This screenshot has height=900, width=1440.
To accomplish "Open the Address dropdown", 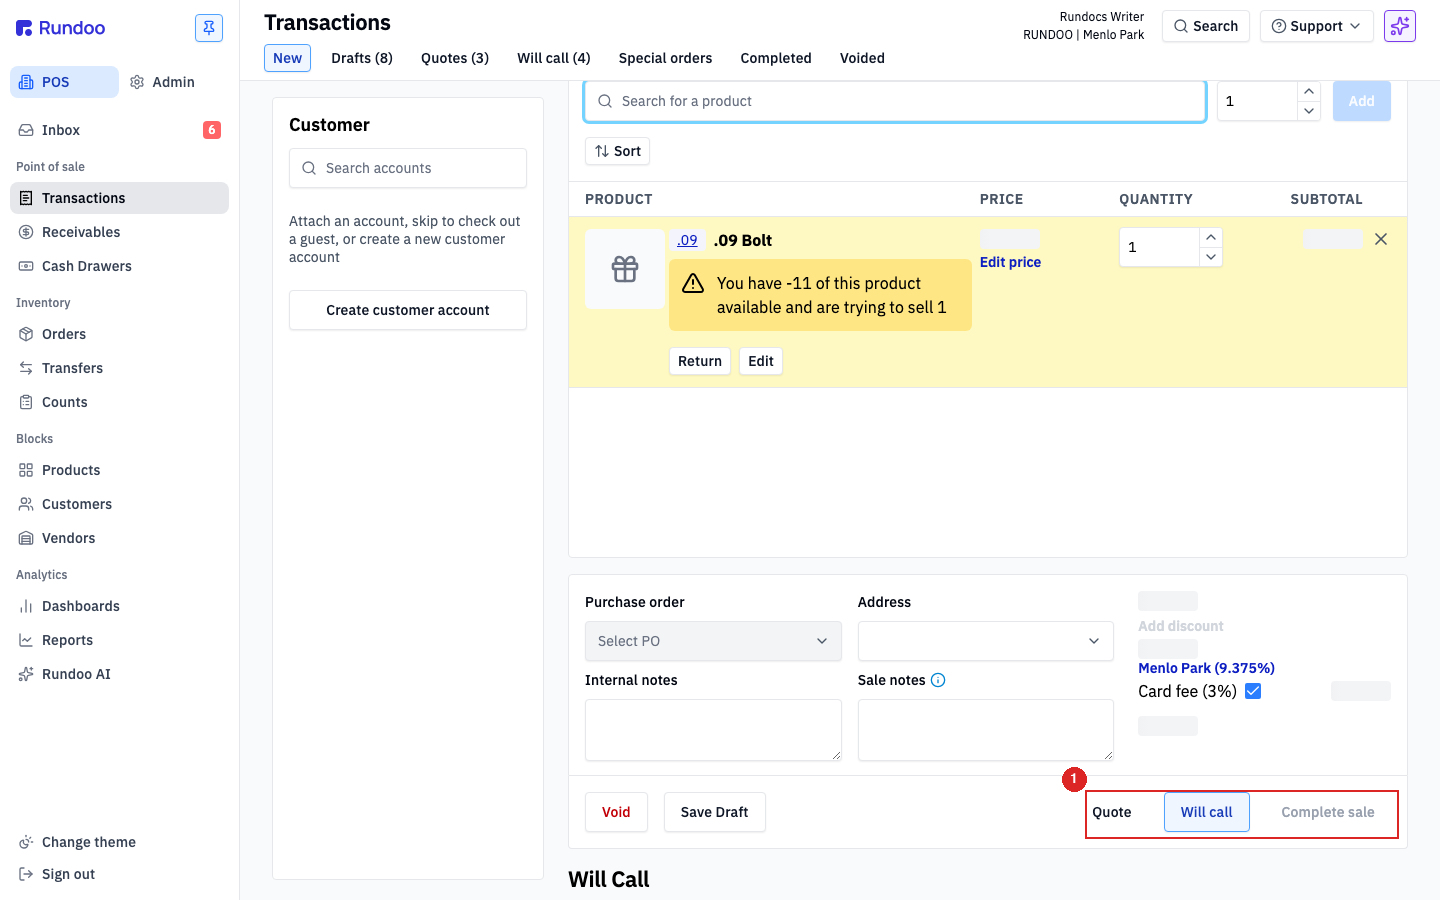I will click(x=985, y=641).
